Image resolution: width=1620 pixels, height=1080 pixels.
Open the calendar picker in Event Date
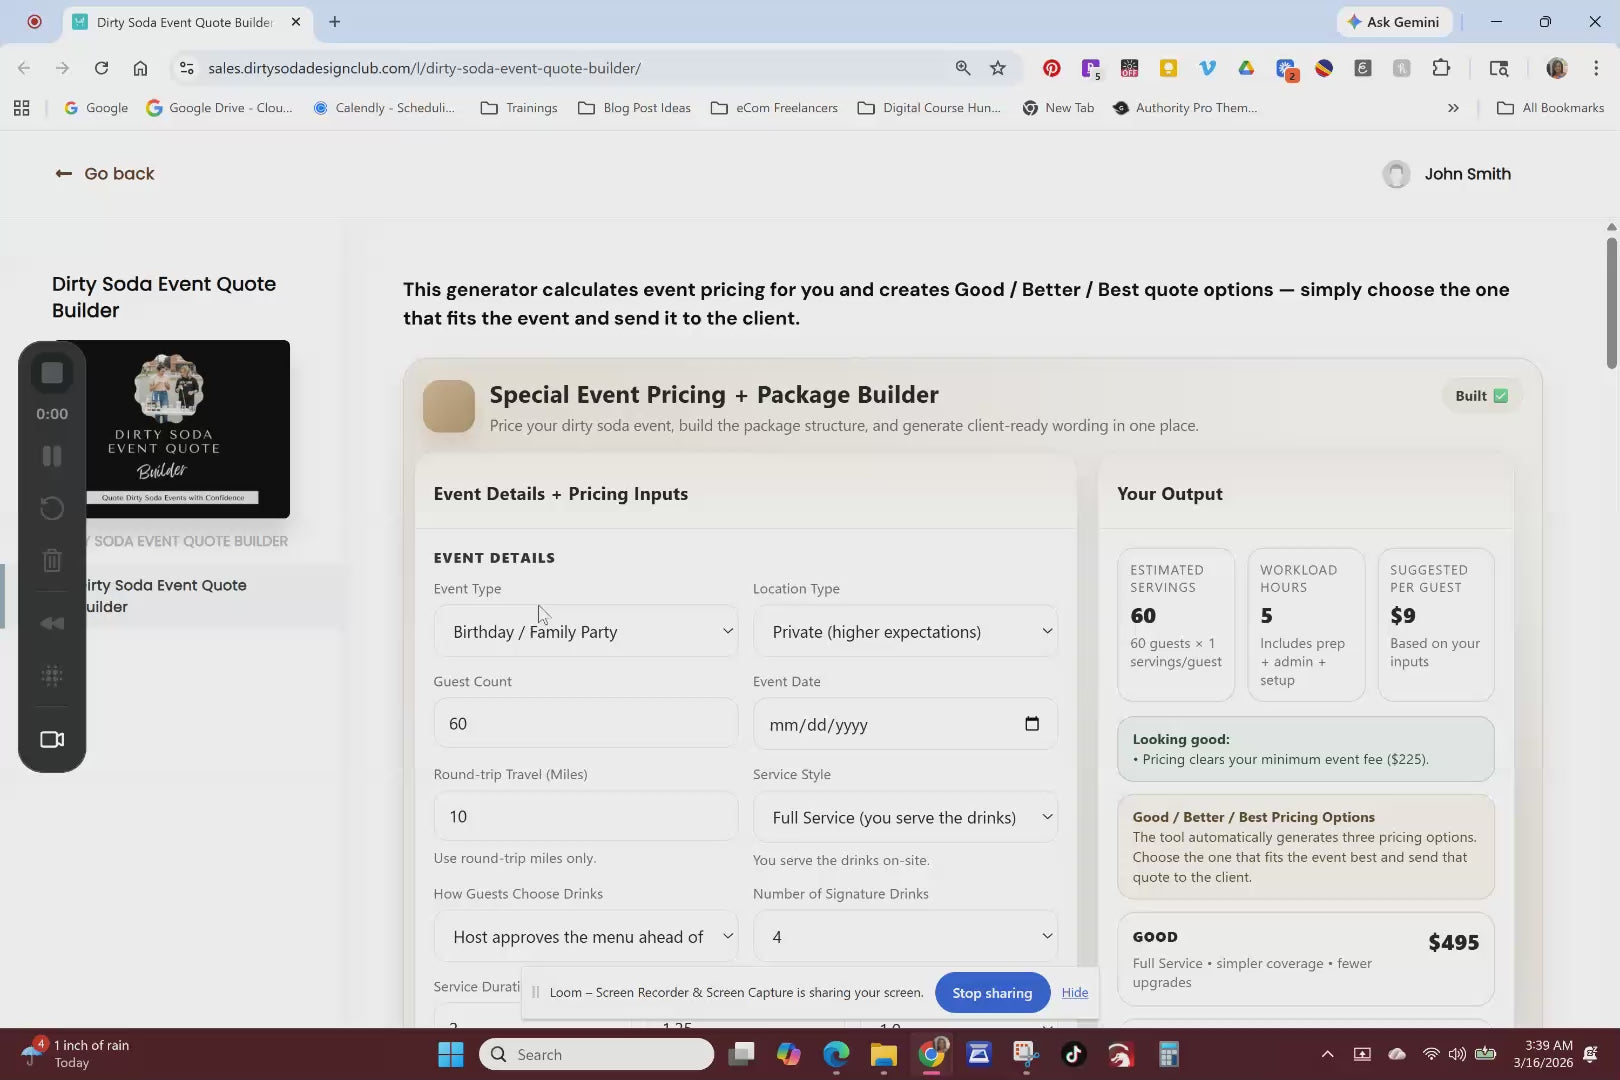pos(1031,724)
